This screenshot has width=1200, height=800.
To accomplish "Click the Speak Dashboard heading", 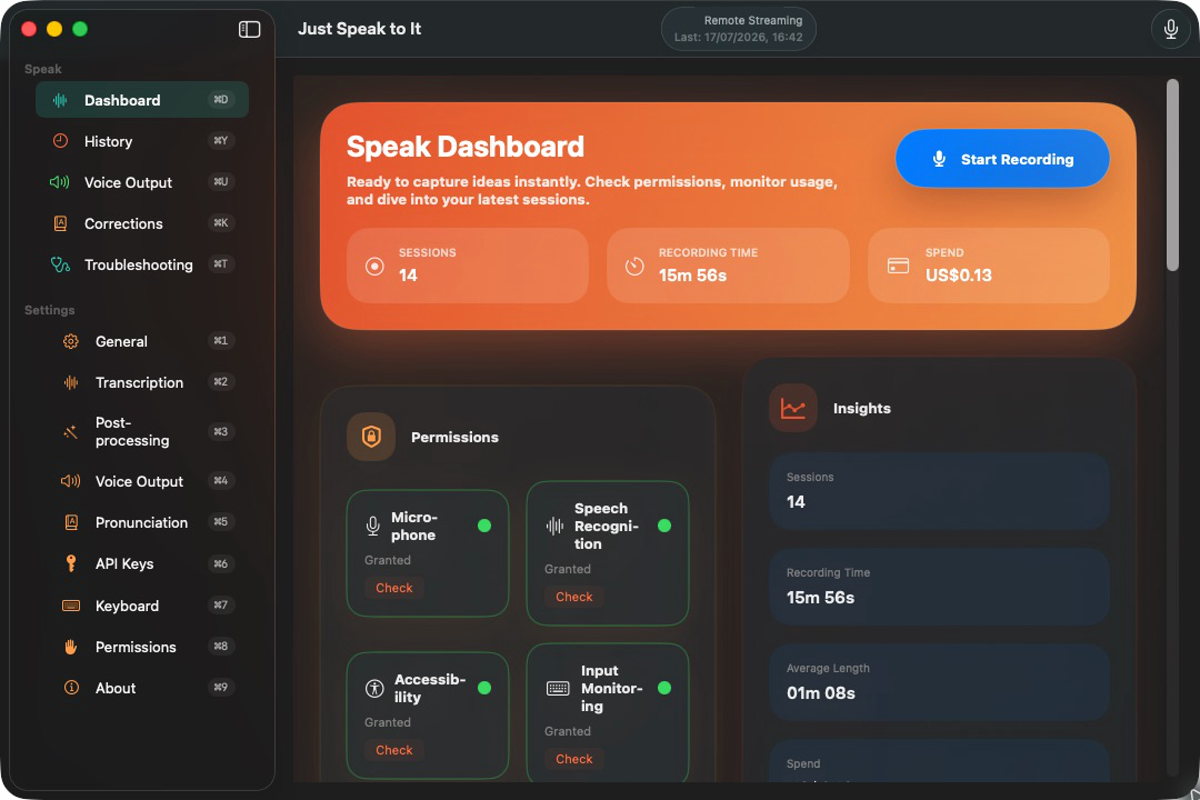I will [x=465, y=147].
